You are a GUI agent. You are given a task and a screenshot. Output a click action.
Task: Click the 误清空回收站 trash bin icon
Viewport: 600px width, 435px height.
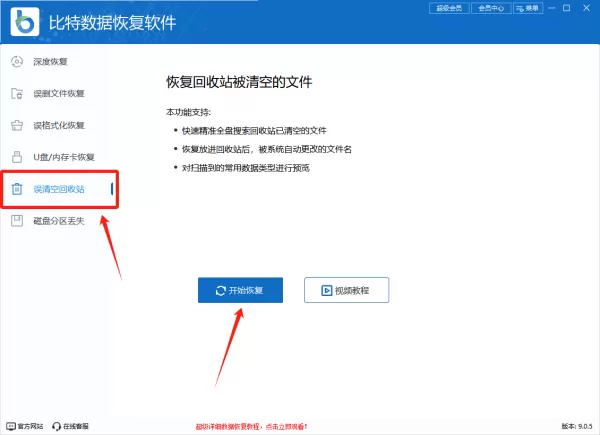17,189
